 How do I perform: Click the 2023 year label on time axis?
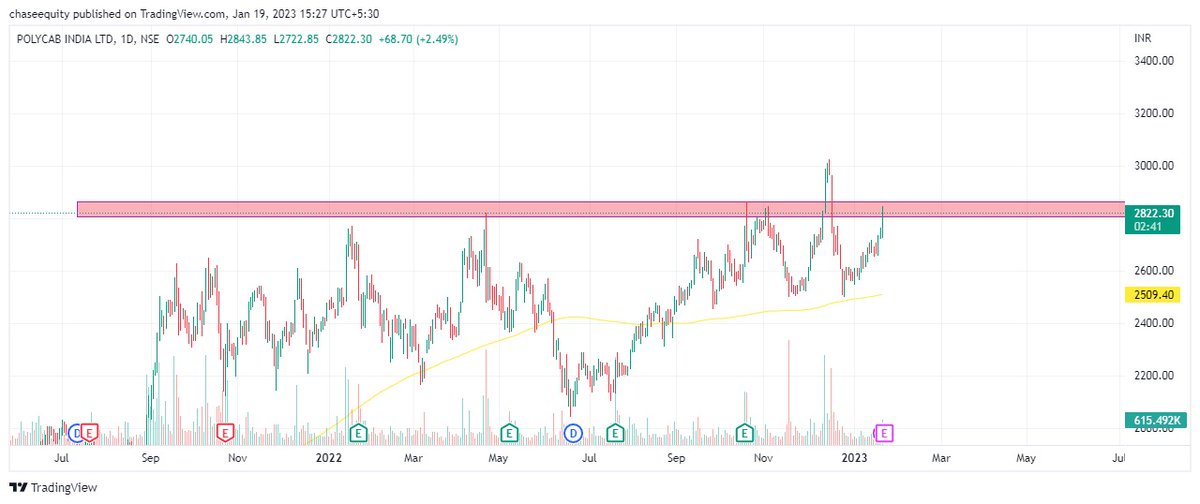coord(853,458)
